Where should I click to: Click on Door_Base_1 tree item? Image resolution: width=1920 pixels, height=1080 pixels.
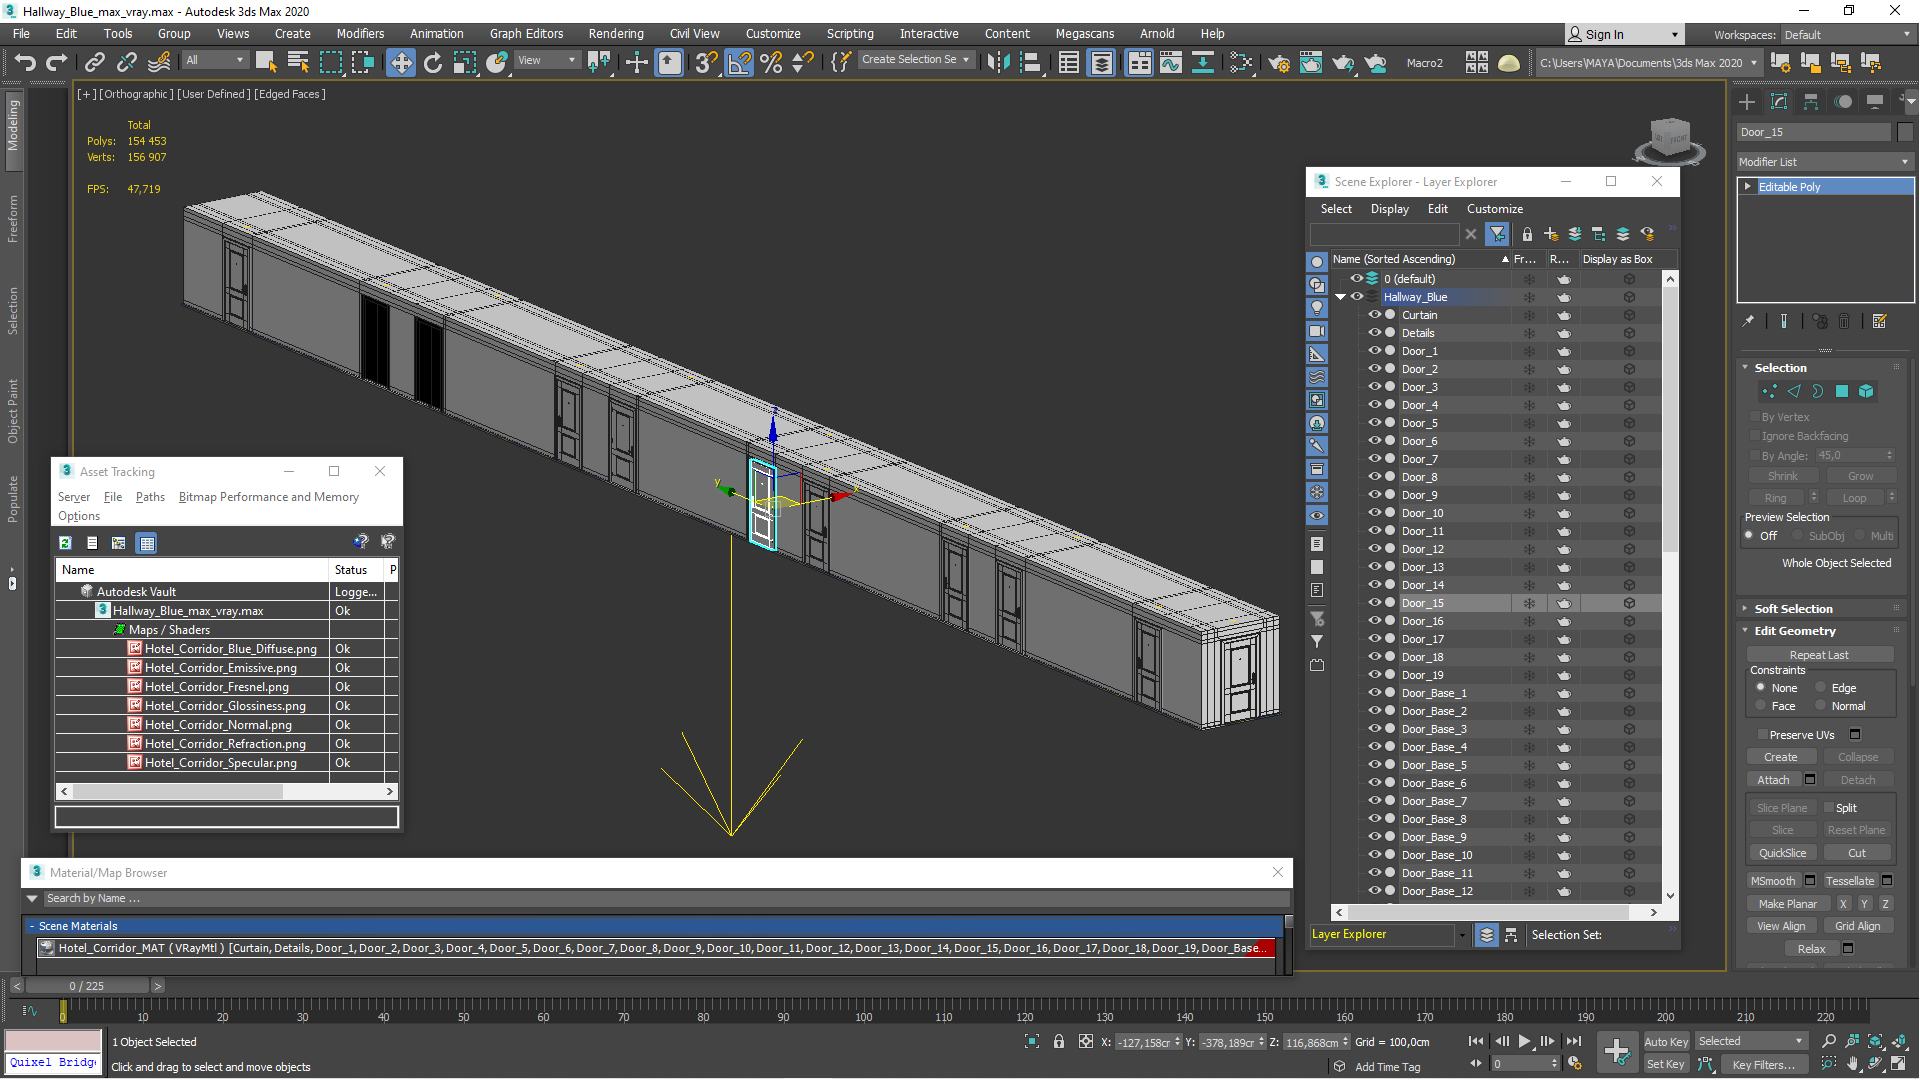click(x=1436, y=692)
